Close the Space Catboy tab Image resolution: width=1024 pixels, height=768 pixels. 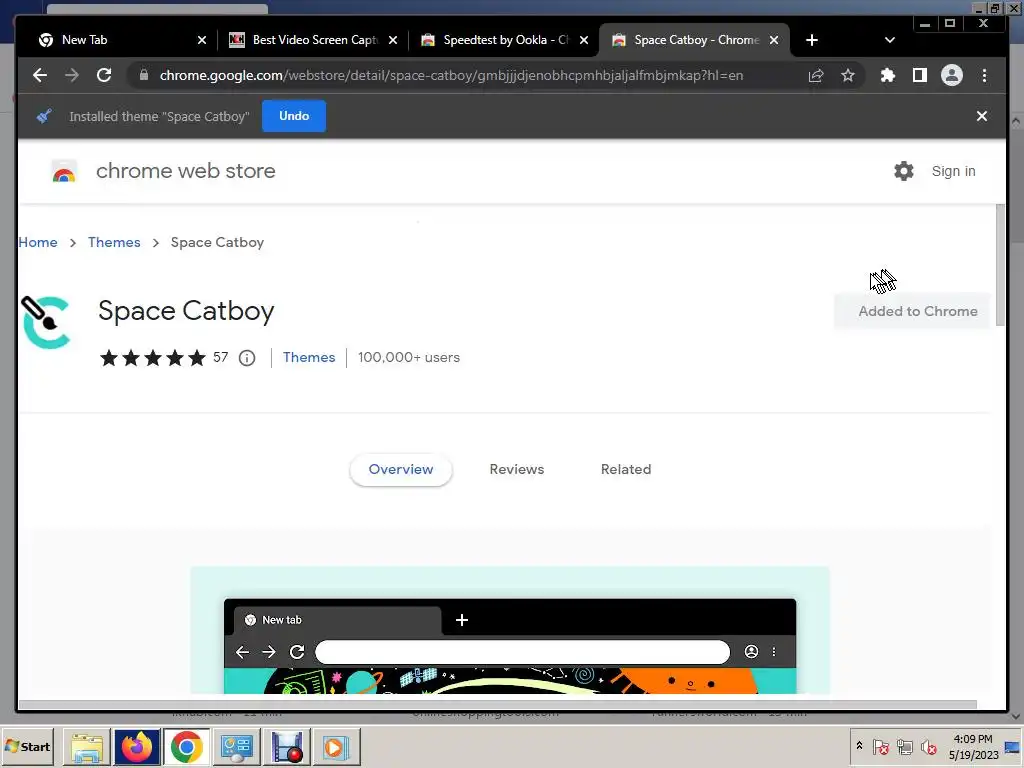(x=774, y=40)
